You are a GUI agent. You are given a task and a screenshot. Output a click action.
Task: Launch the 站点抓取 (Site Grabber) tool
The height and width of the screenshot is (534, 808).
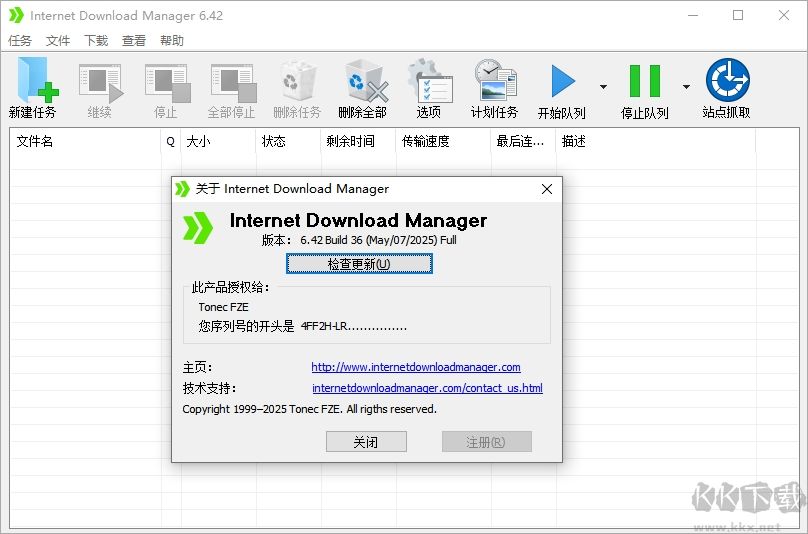point(727,82)
